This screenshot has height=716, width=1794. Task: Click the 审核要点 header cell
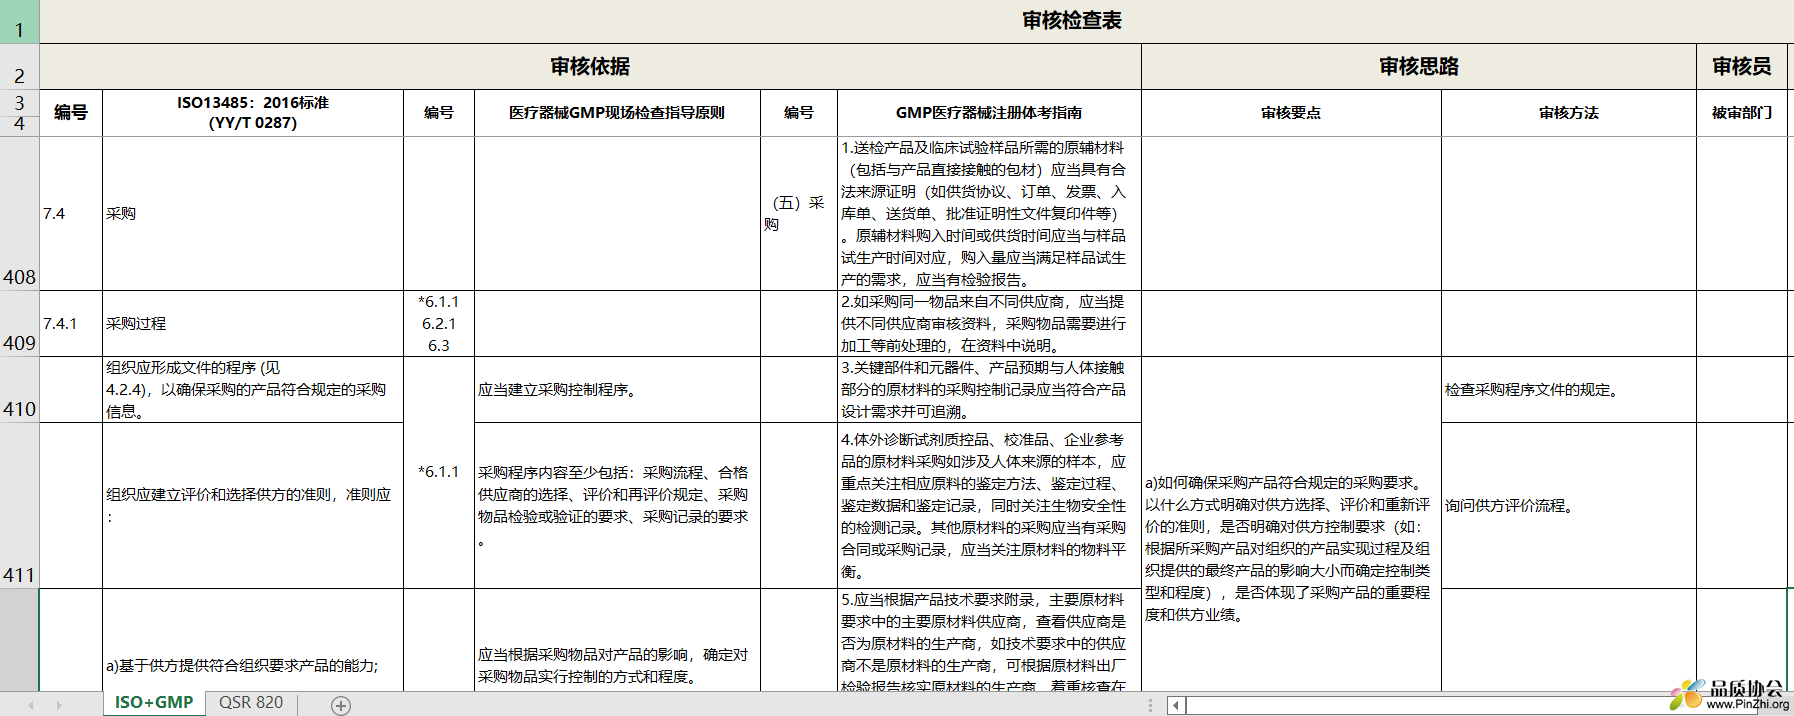(x=1291, y=113)
